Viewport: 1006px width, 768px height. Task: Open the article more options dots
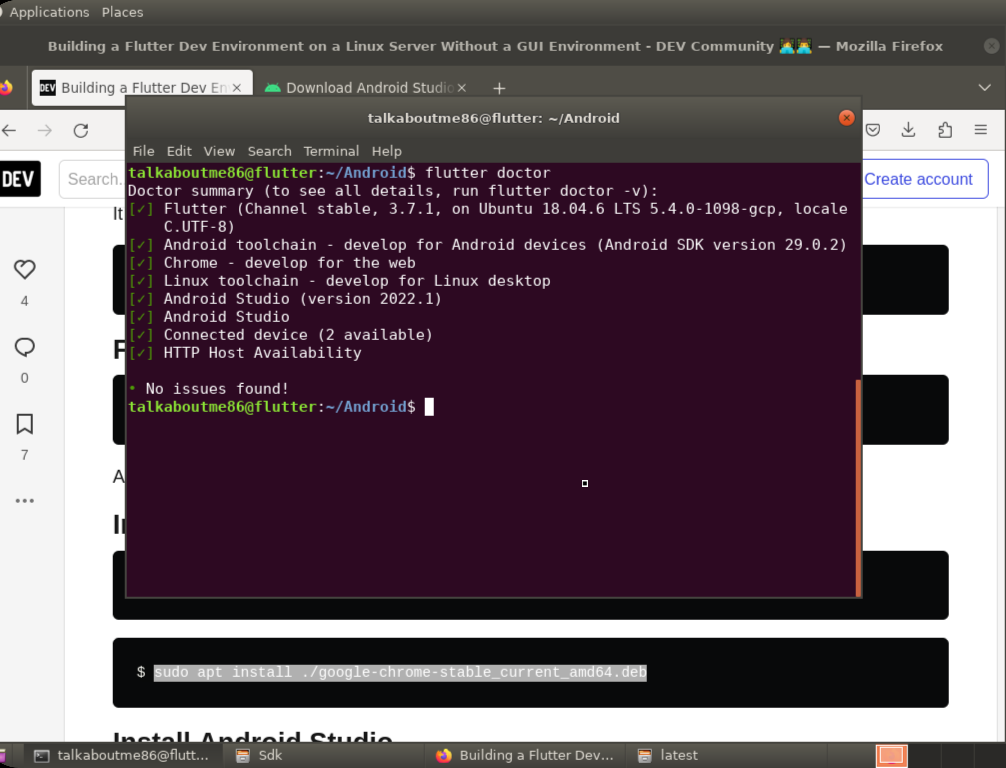[x=24, y=500]
